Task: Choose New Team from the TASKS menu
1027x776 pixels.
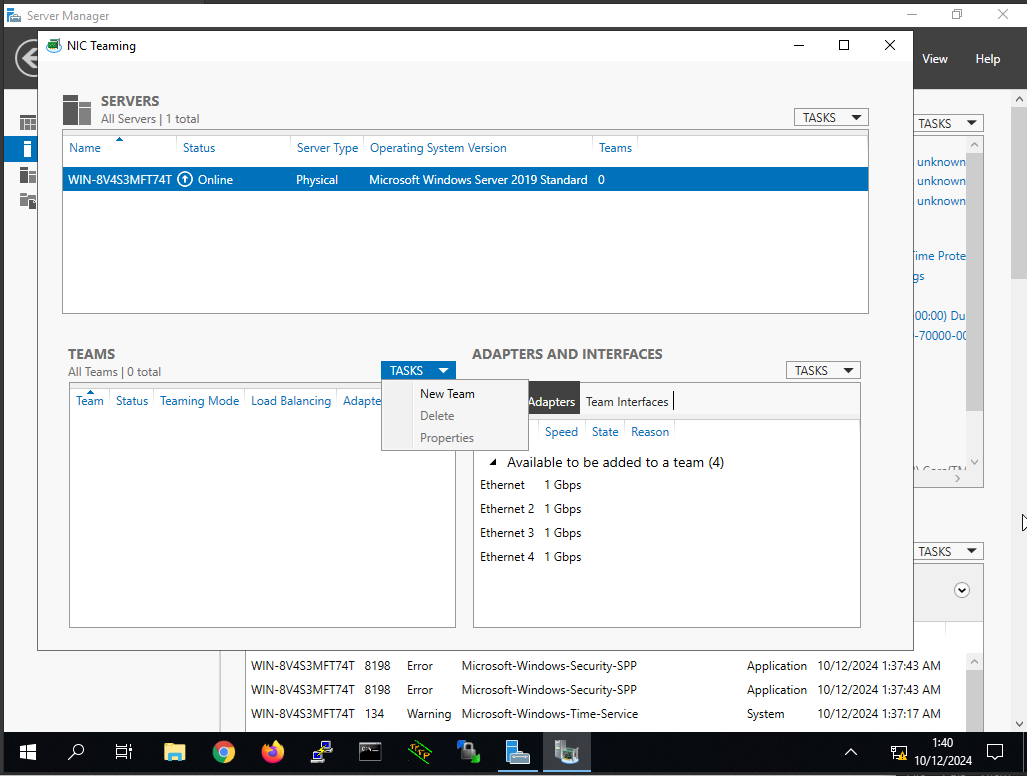Action: (447, 394)
